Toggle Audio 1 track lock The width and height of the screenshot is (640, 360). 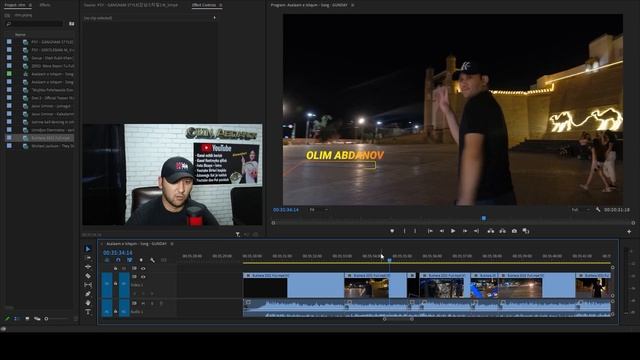[116, 311]
